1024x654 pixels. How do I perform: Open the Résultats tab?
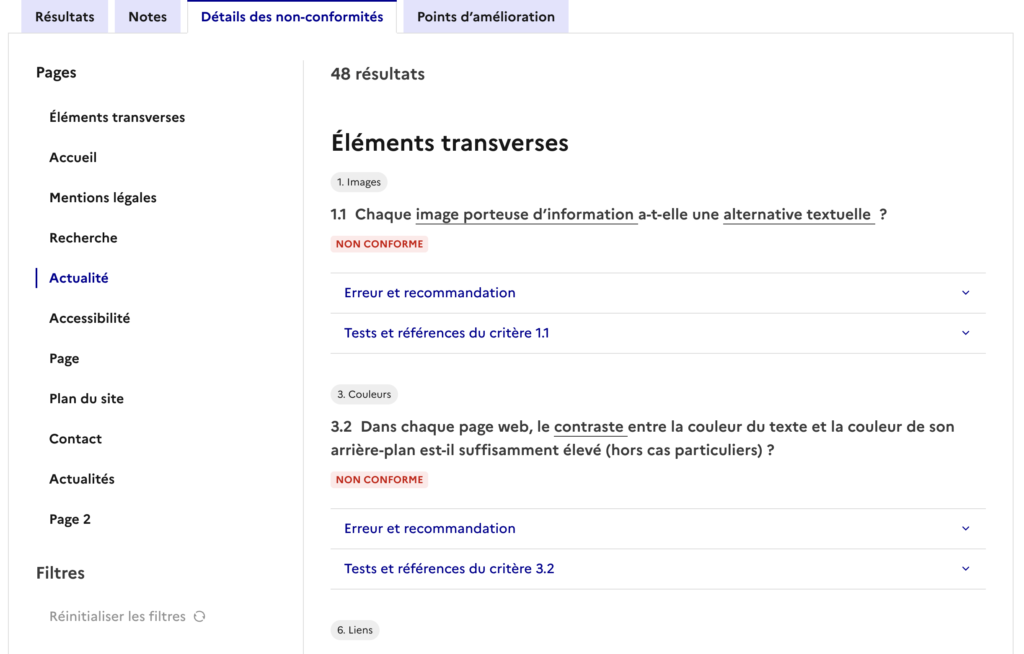pos(65,17)
